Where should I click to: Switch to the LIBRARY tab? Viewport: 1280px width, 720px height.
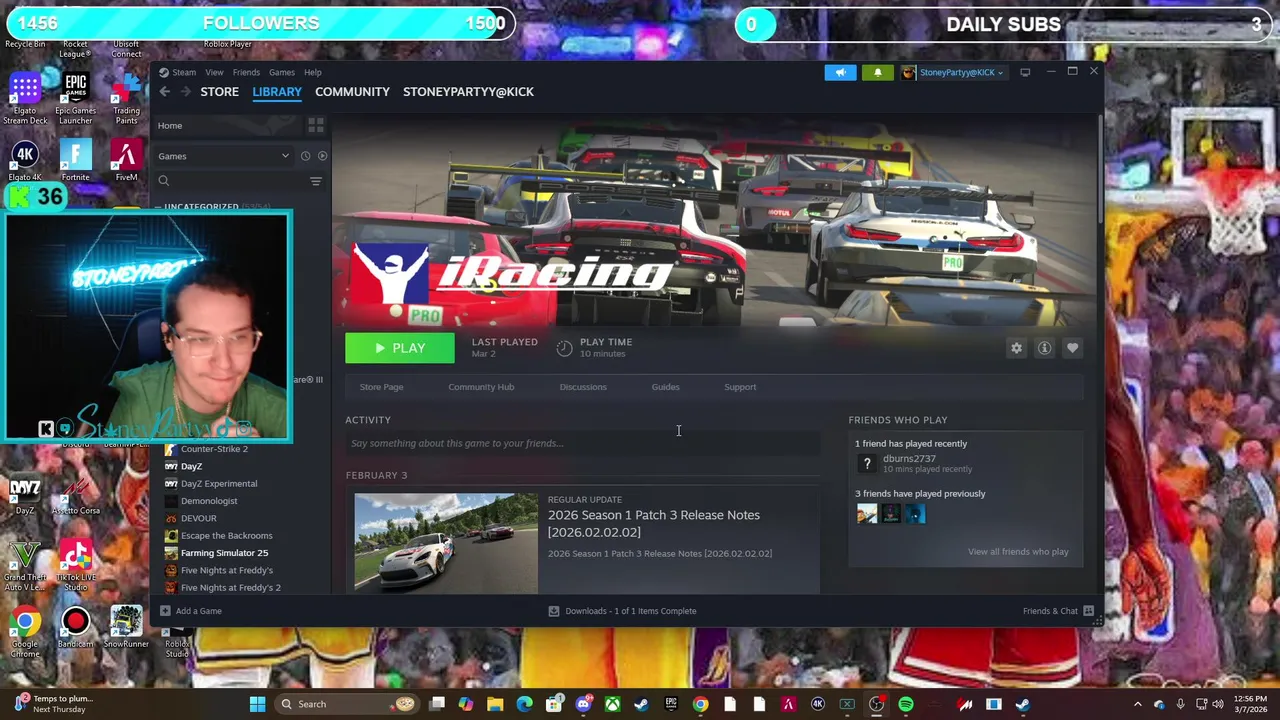tap(277, 92)
